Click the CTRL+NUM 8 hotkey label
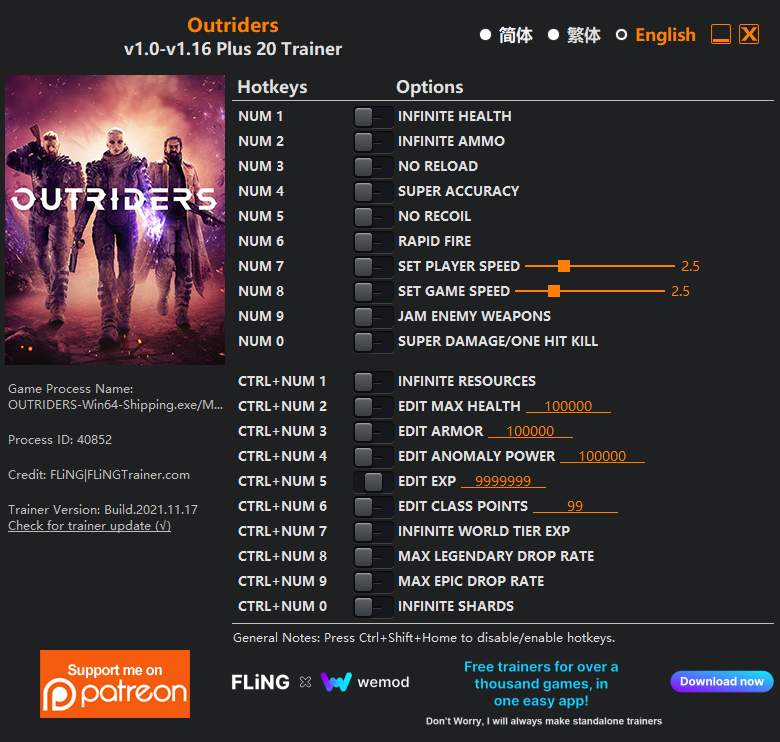The height and width of the screenshot is (742, 780). [282, 556]
